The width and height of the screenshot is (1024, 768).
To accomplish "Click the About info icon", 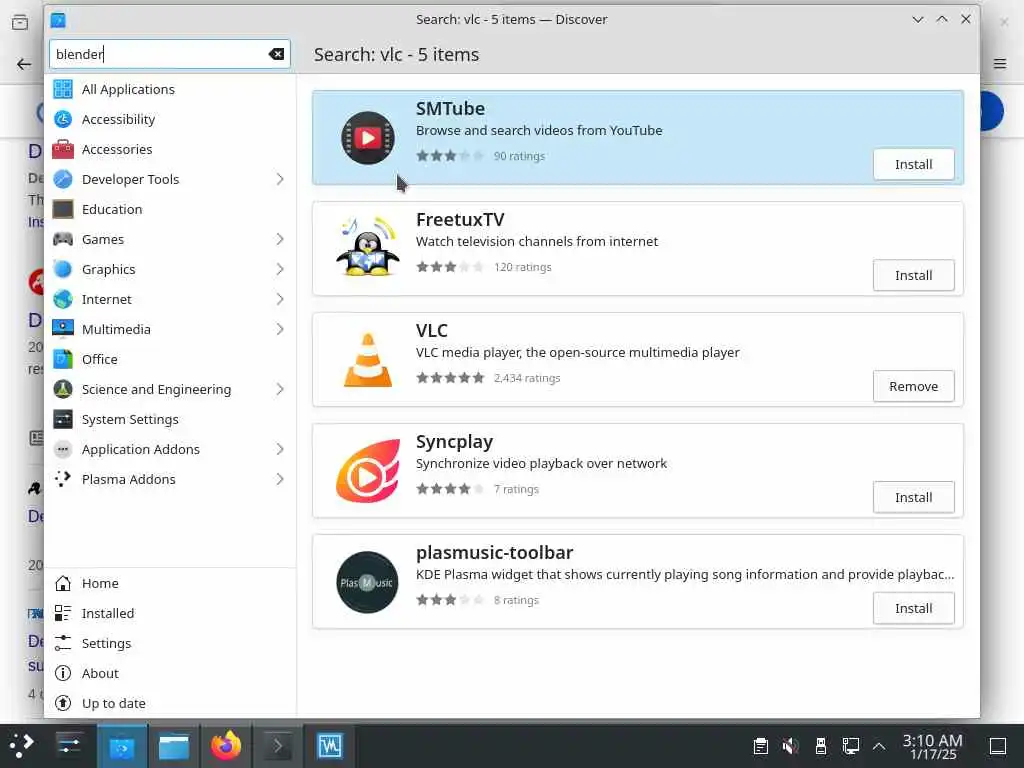I will point(63,673).
